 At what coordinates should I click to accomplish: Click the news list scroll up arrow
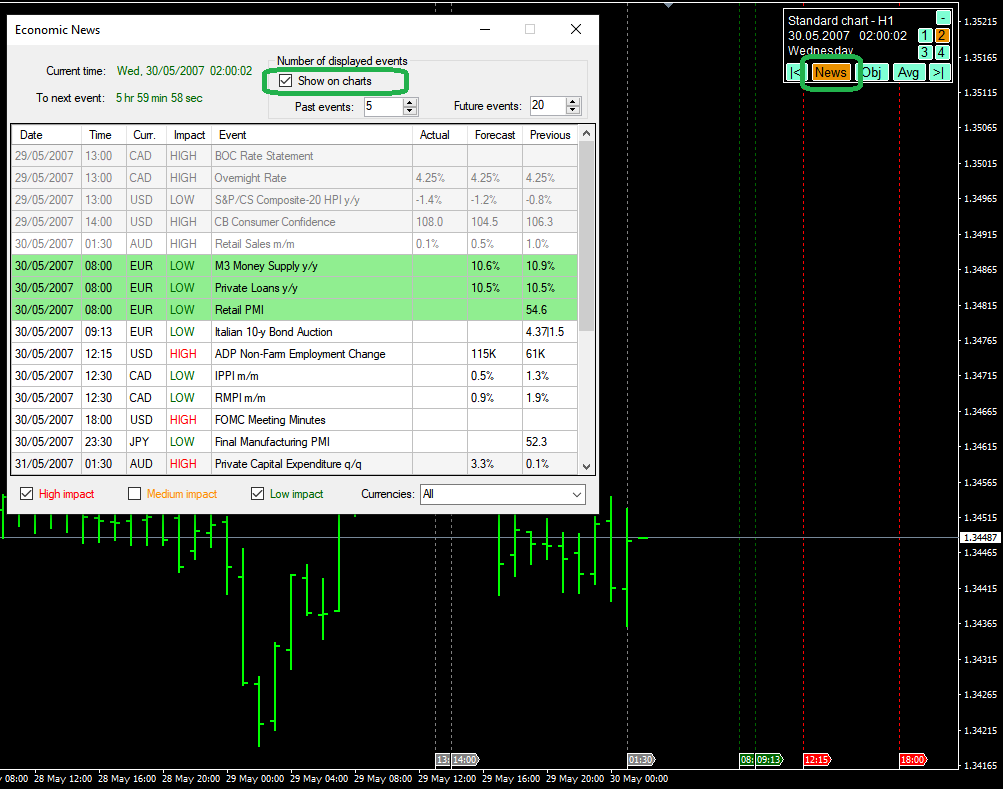[586, 133]
